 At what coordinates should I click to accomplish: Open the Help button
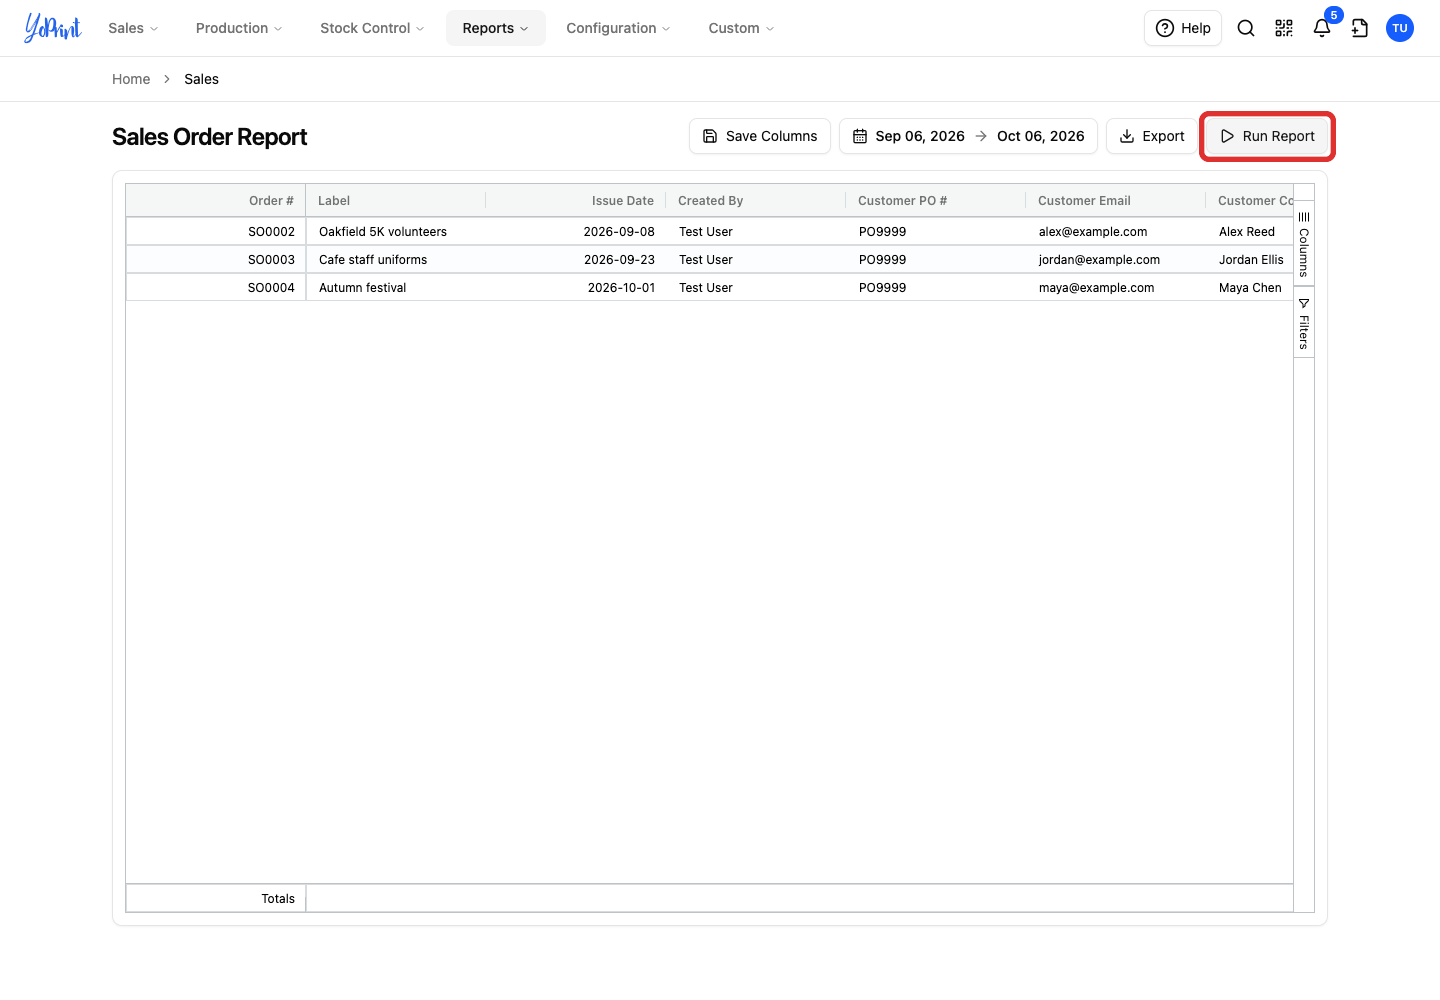[x=1183, y=28]
